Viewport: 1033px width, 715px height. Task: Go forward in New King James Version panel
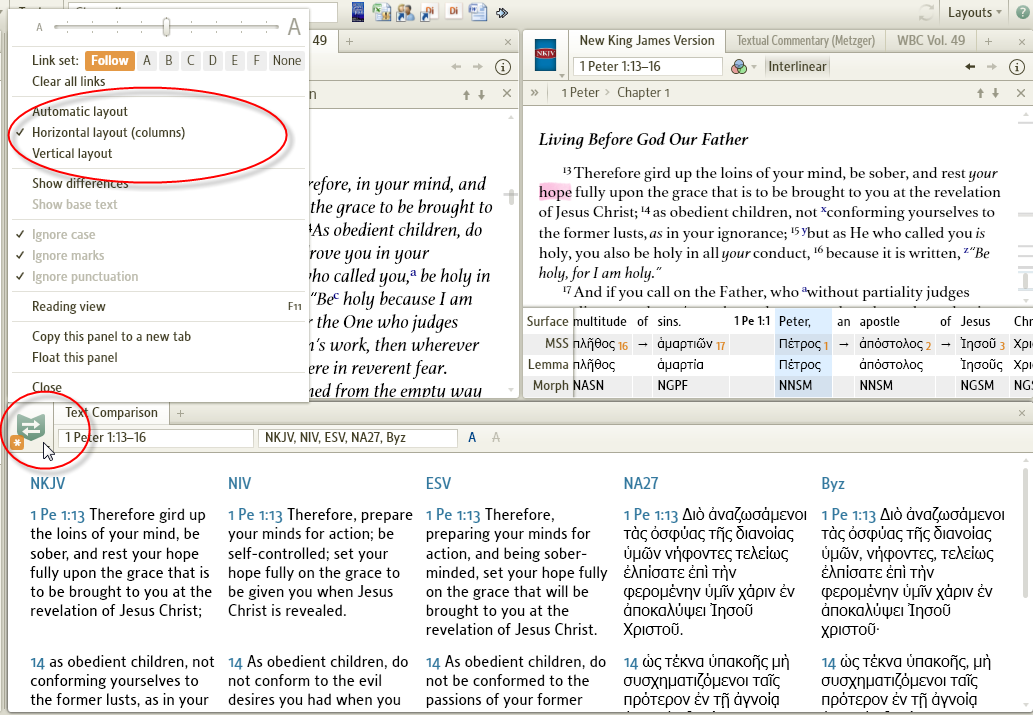(992, 67)
